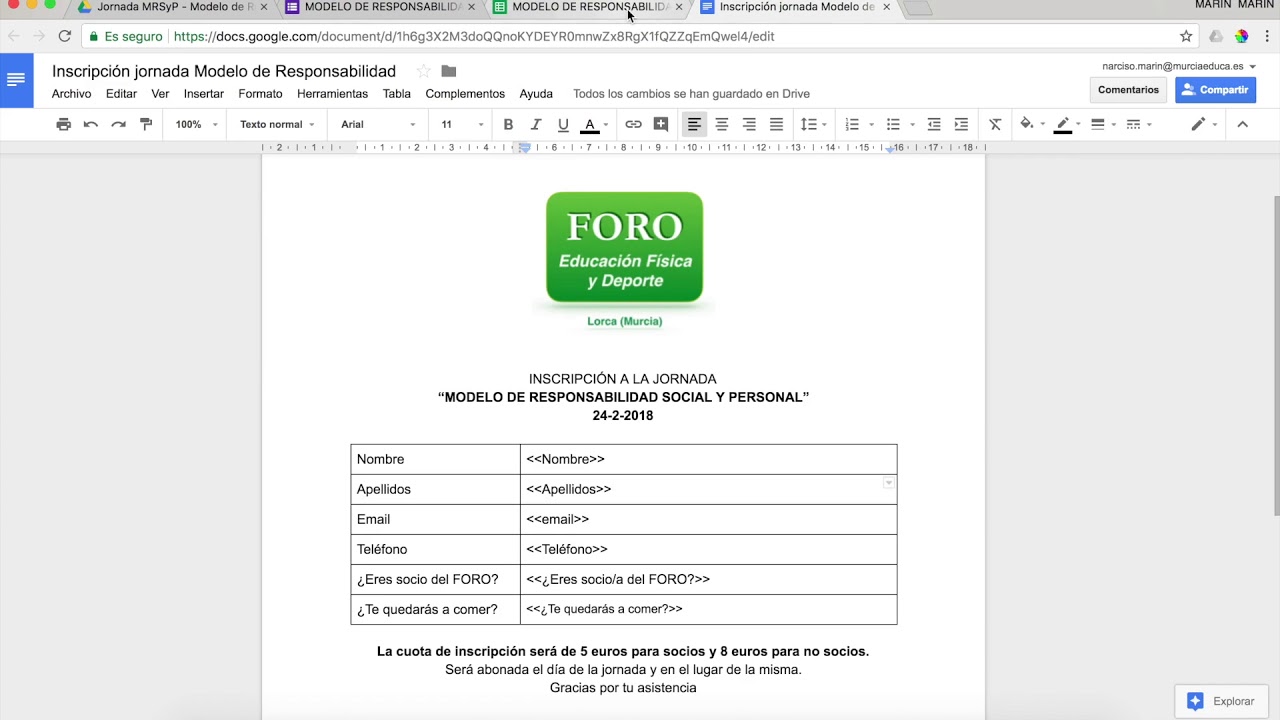Screen dimensions: 1280x720
Task: Open the editing mode pencil dropdown
Action: [x=1203, y=124]
